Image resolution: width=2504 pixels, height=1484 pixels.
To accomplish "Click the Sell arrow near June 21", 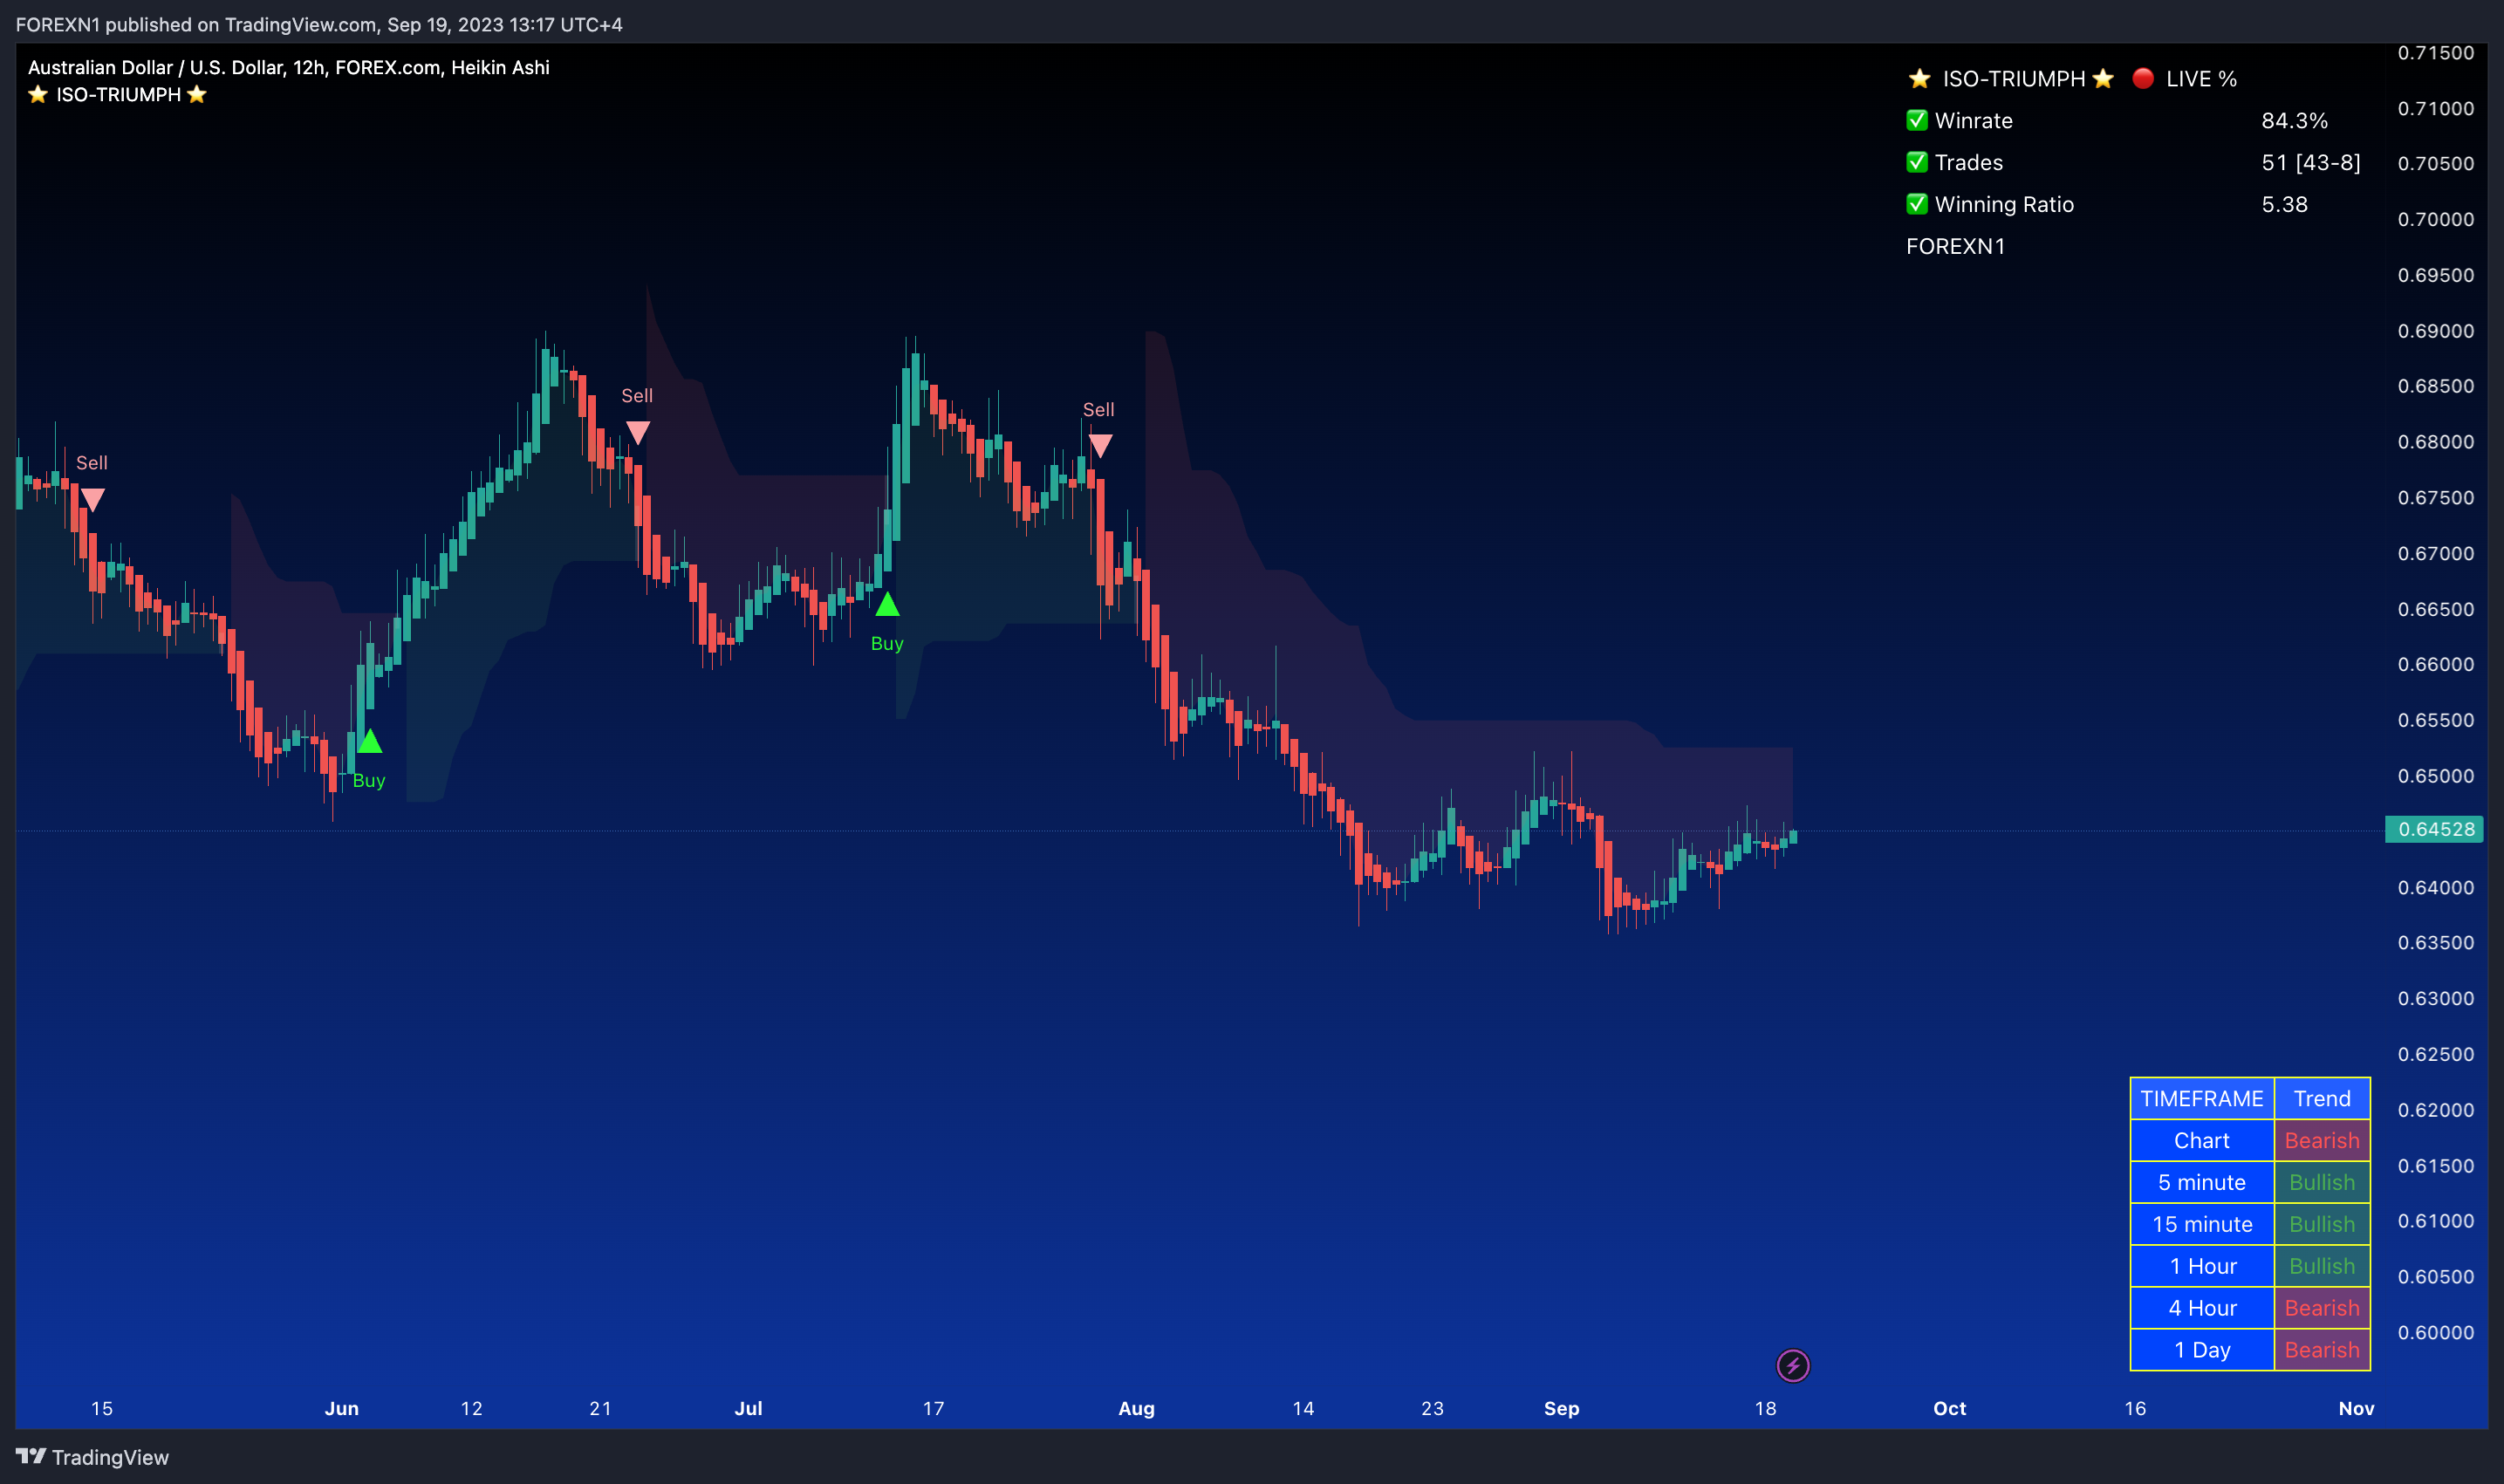I will click(x=637, y=433).
